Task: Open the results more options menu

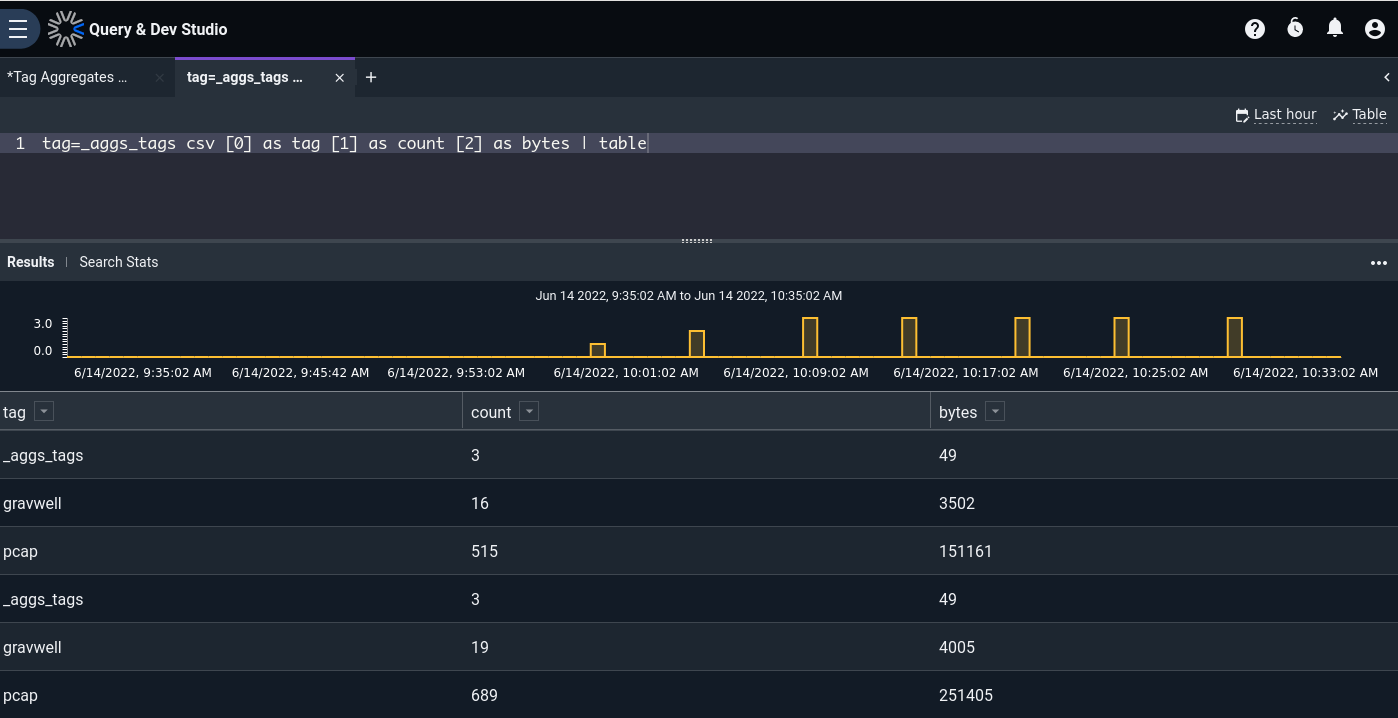Action: click(1379, 263)
